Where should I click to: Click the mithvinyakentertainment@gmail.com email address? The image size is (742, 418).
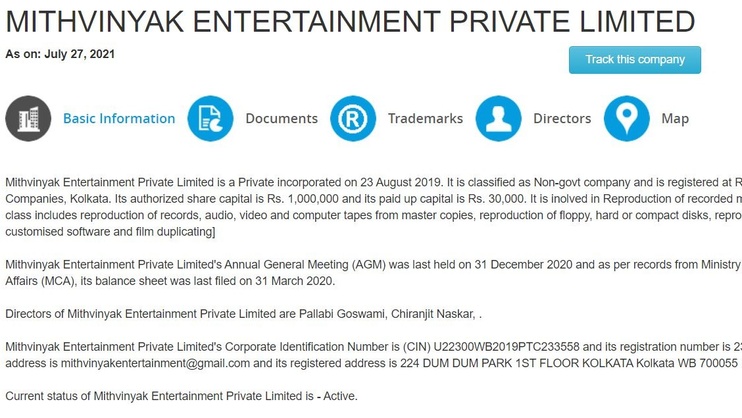coord(155,364)
